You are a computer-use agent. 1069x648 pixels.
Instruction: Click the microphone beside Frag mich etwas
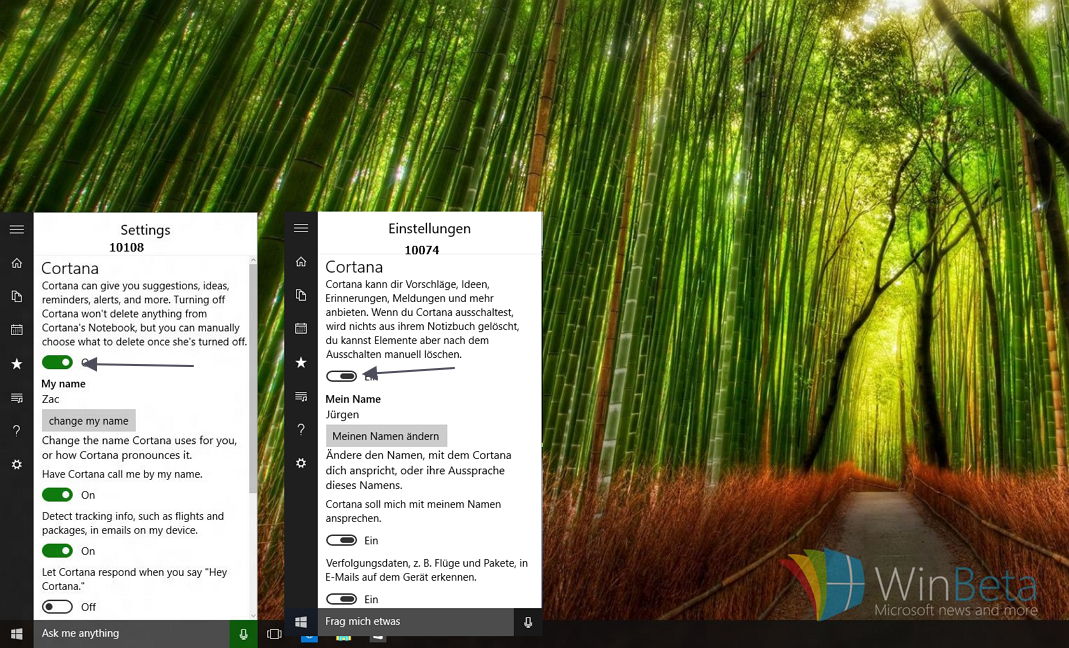[528, 622]
